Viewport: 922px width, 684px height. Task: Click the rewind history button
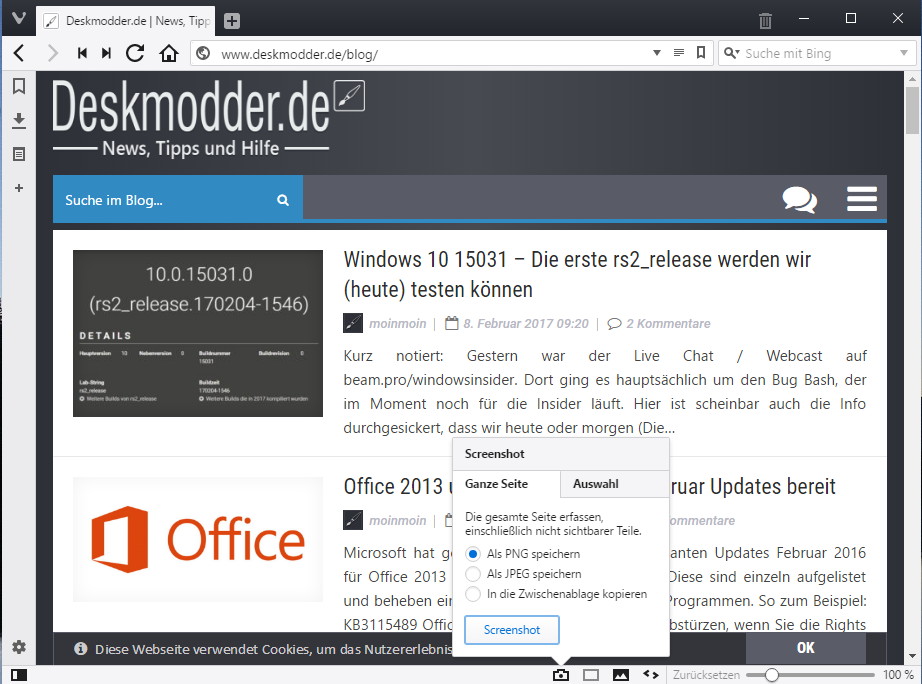(82, 54)
